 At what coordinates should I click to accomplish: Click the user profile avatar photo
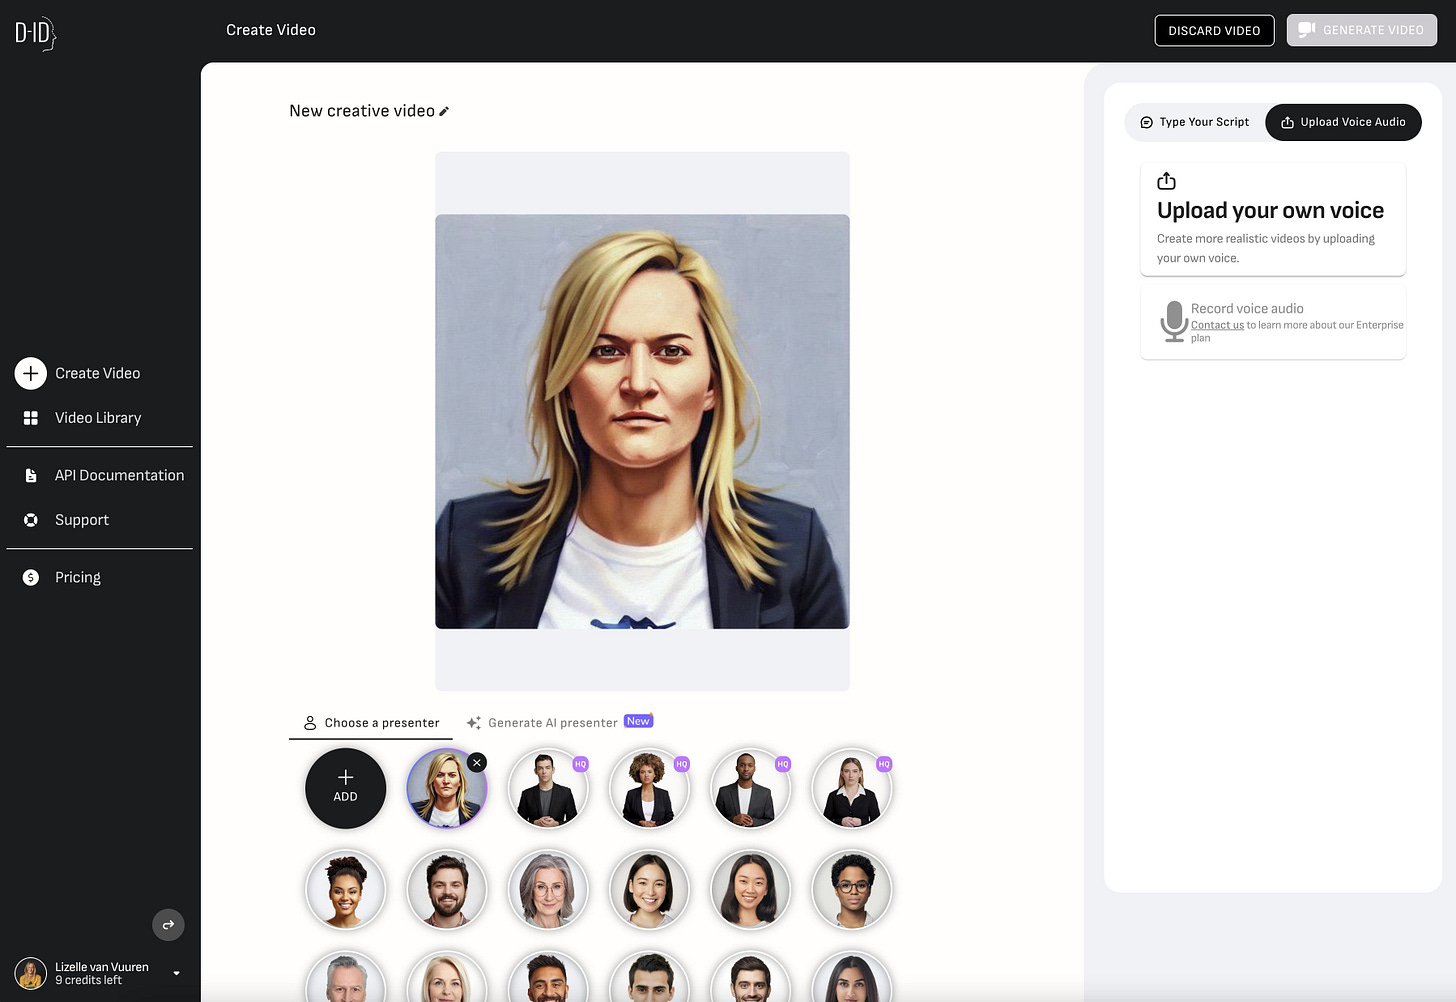(x=31, y=973)
